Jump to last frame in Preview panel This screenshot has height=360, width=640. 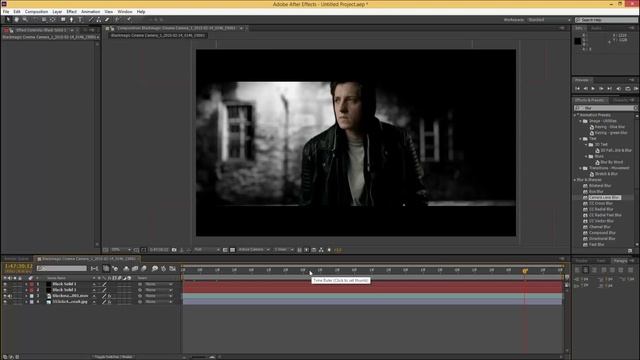point(609,89)
